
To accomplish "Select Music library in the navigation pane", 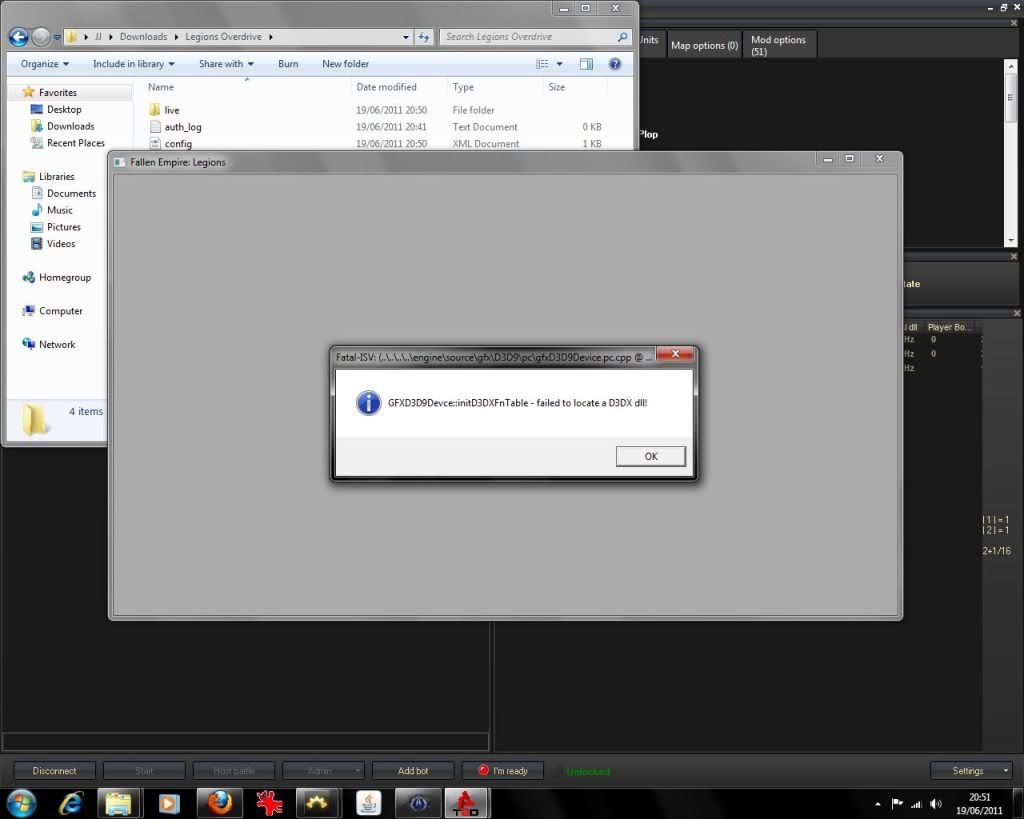I will [x=59, y=210].
